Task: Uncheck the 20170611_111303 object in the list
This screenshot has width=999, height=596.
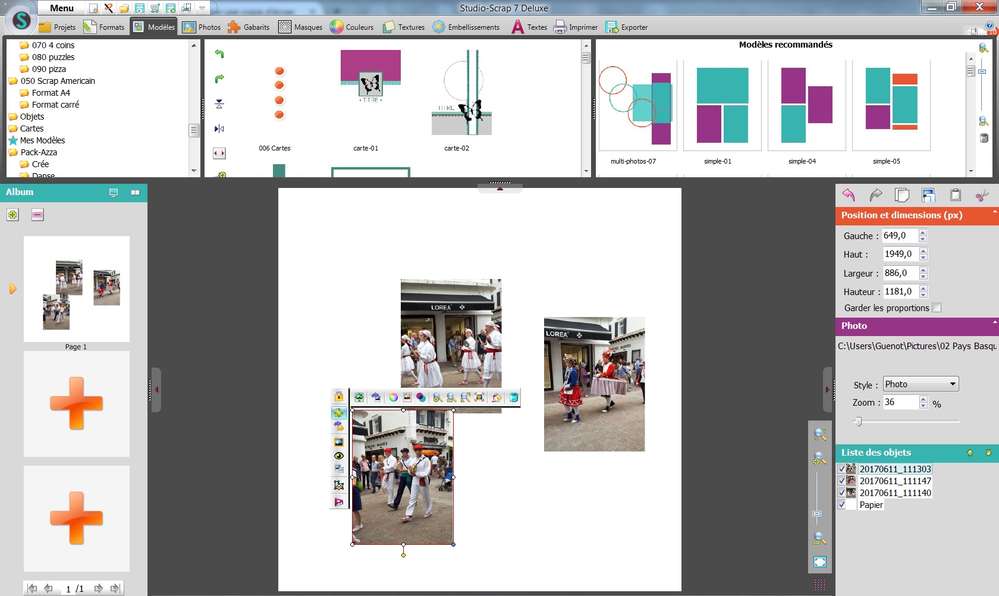Action: coord(841,469)
